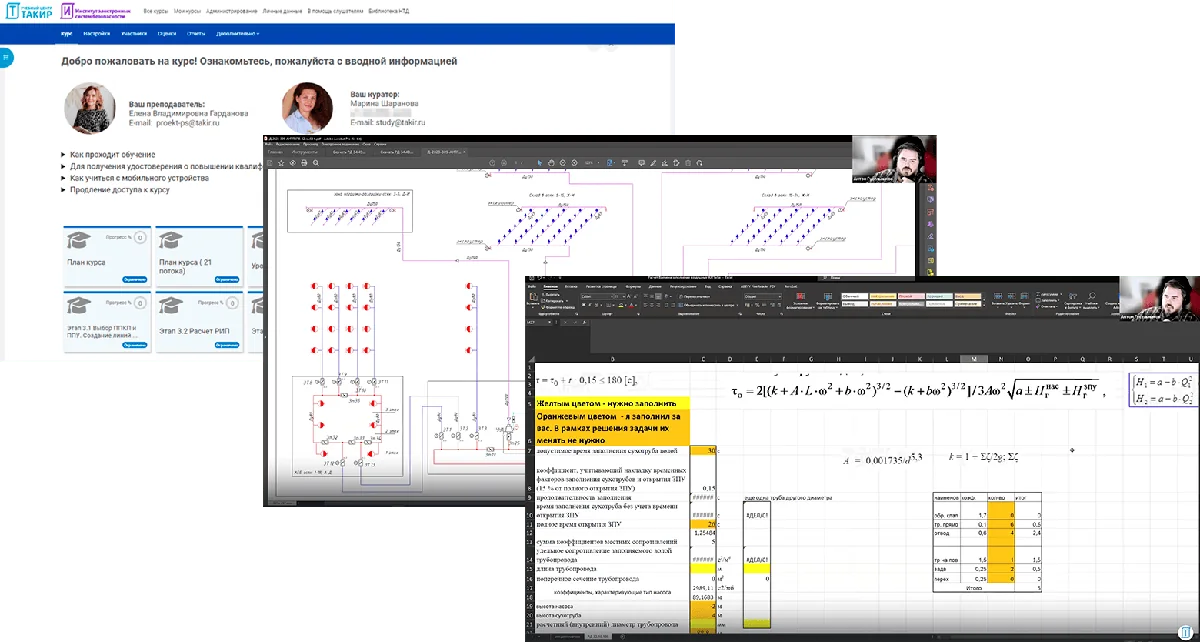Click the ТАКИР logo in the site header
This screenshot has height=642, width=1200.
(x=29, y=11)
